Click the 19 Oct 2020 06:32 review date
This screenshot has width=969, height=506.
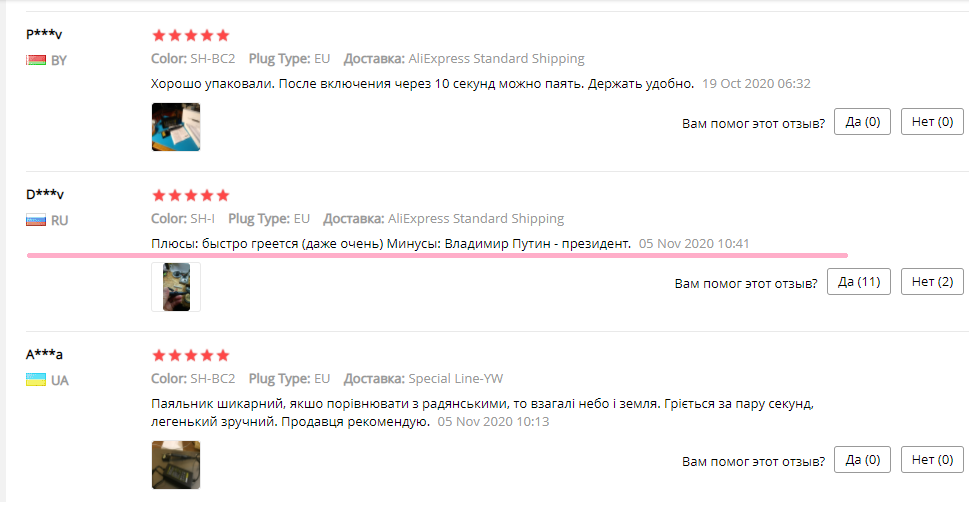pos(756,84)
